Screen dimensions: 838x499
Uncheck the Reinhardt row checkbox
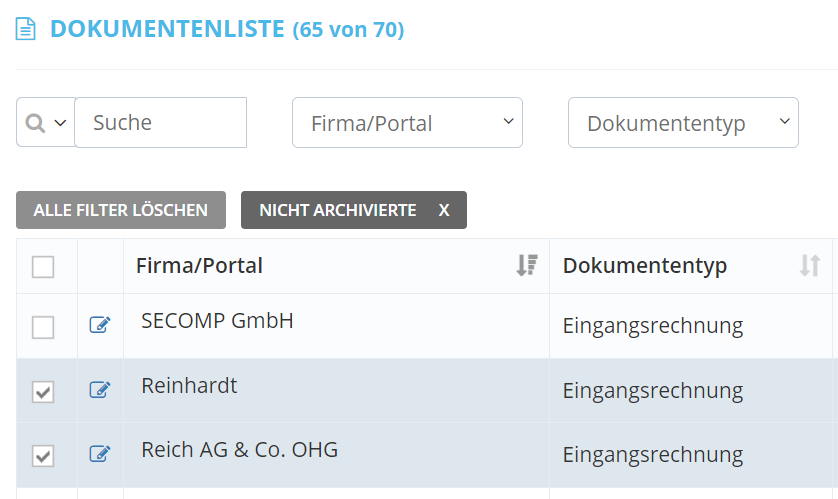(x=43, y=392)
